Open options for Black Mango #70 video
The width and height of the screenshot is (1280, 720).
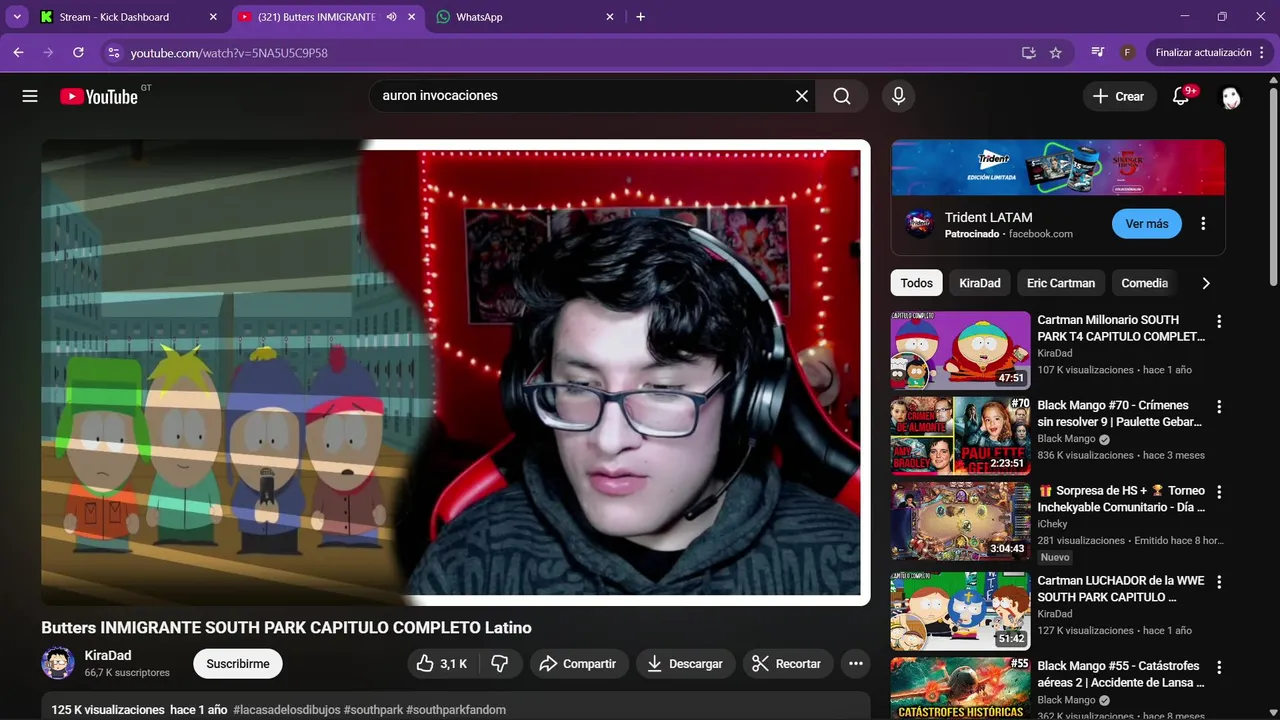[x=1218, y=407]
